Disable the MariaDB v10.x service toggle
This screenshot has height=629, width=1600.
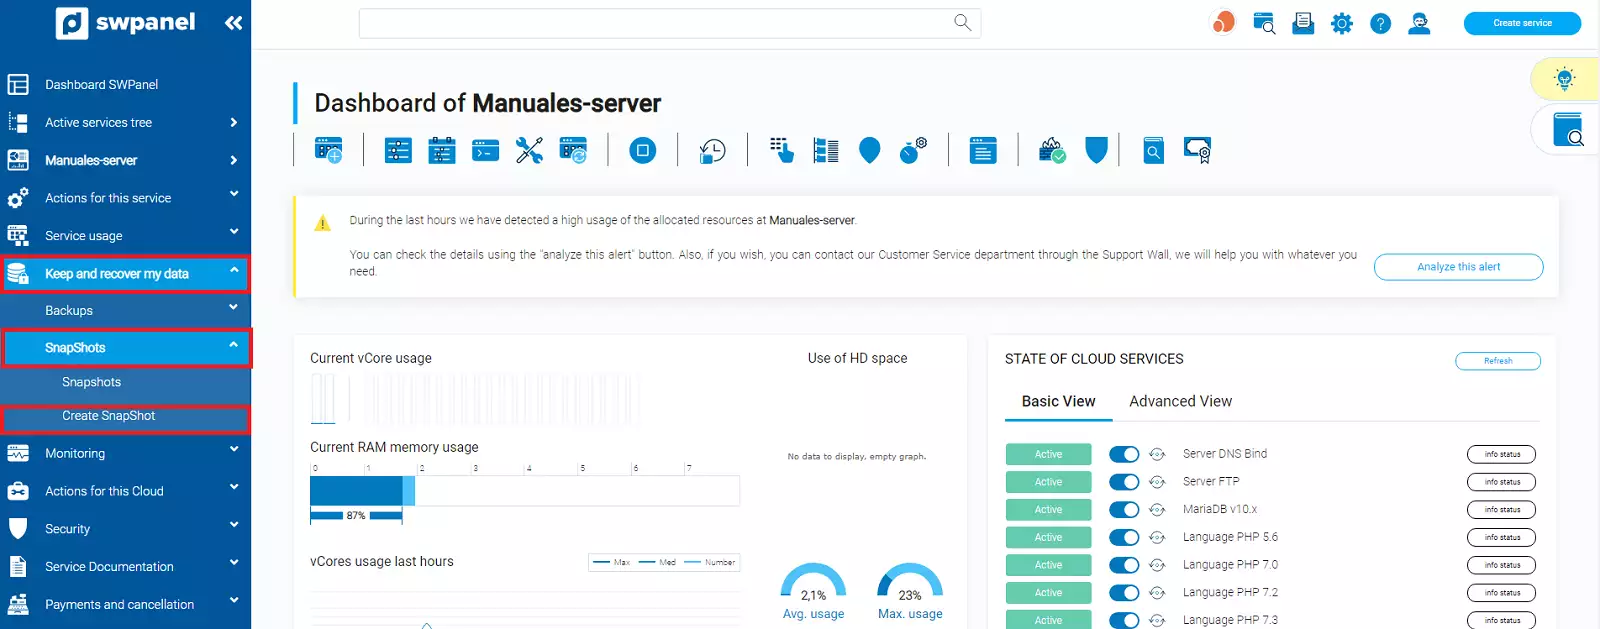(x=1124, y=510)
